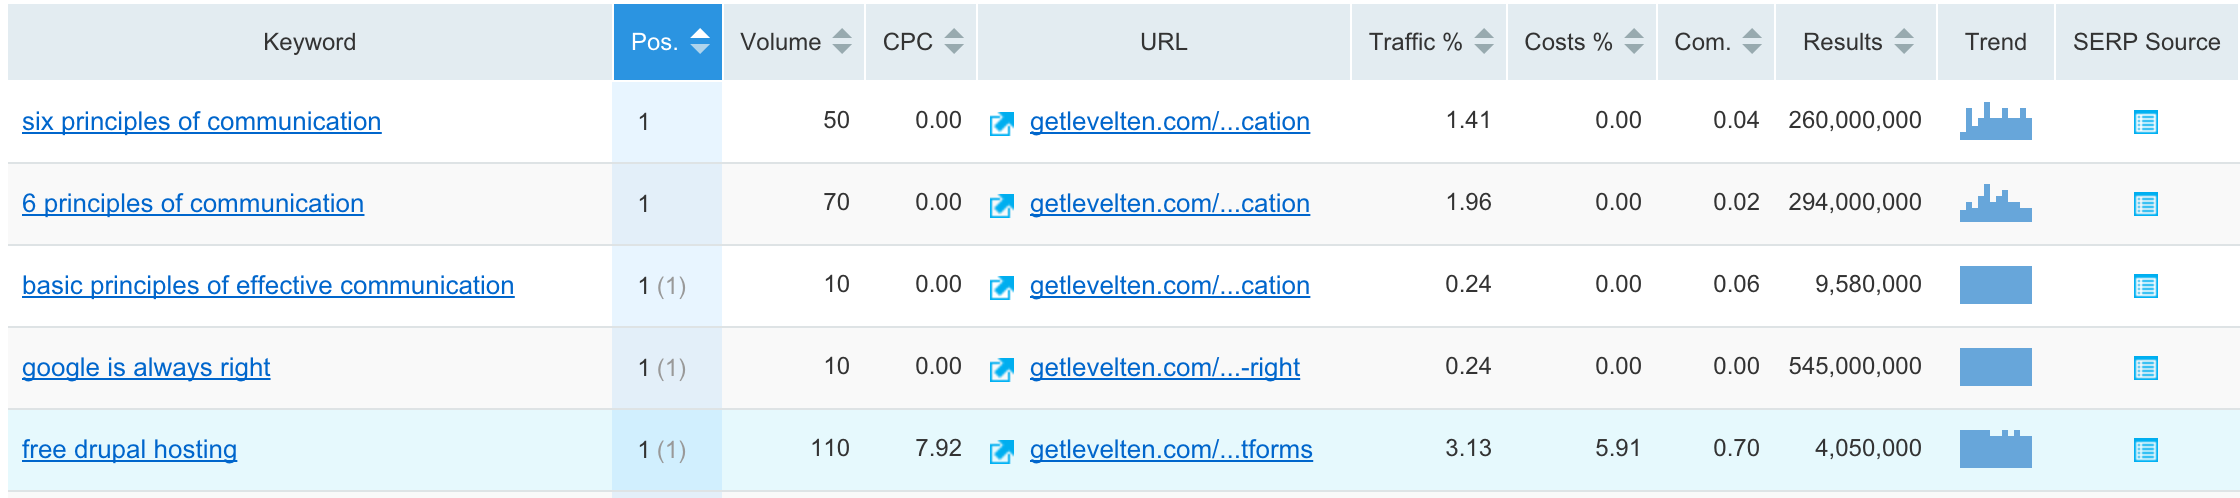Sort by Com. column header
Viewport: 2240px width, 498px height.
(1717, 42)
